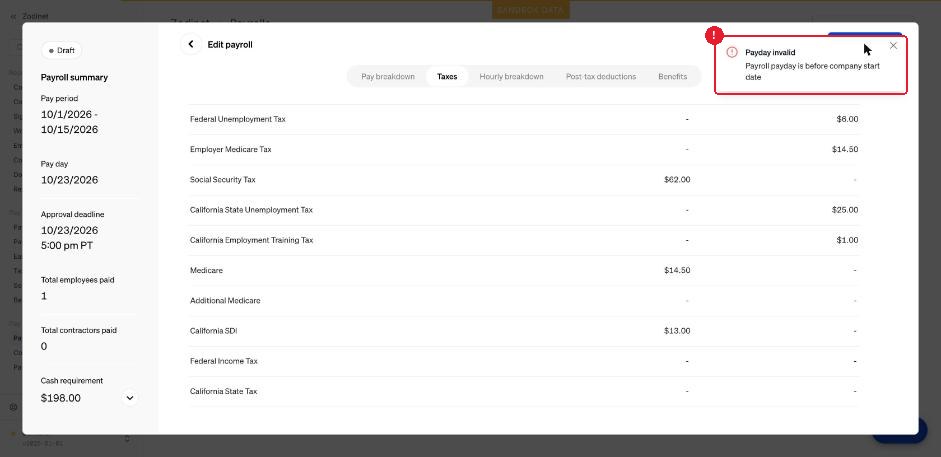Click the $13.00 California SDI amount

[677, 331]
